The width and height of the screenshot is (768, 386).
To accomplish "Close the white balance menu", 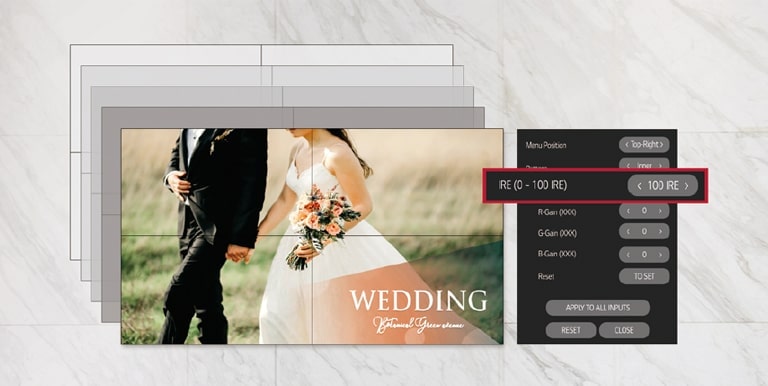I will 624,330.
